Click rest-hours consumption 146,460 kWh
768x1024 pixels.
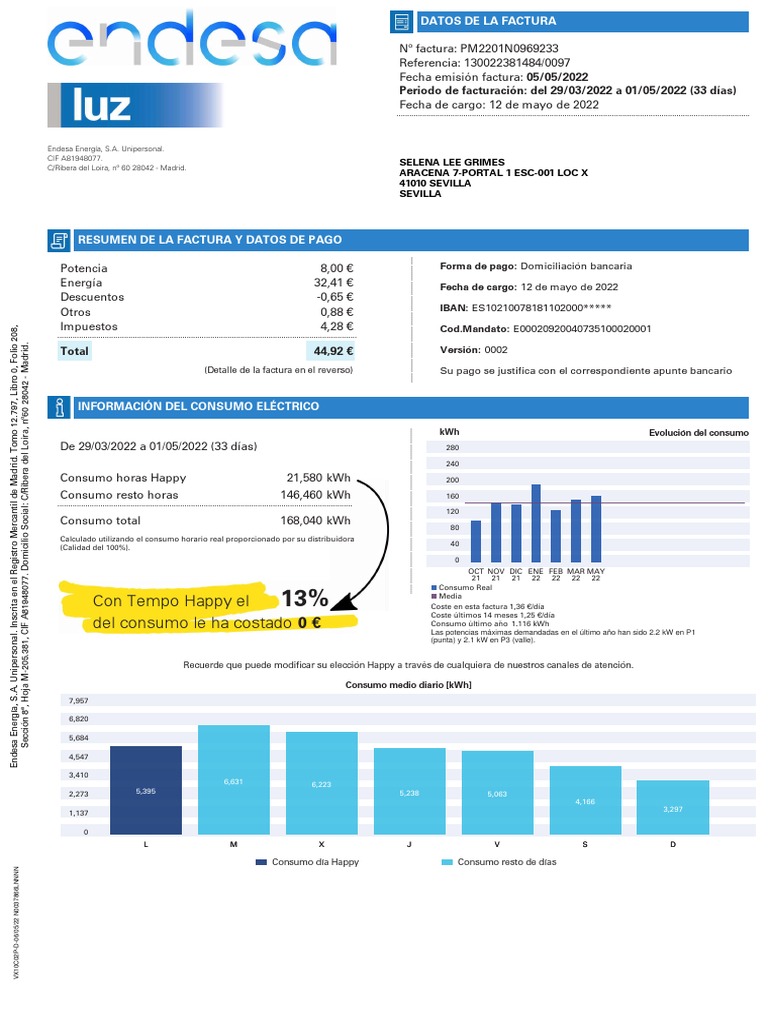point(315,495)
